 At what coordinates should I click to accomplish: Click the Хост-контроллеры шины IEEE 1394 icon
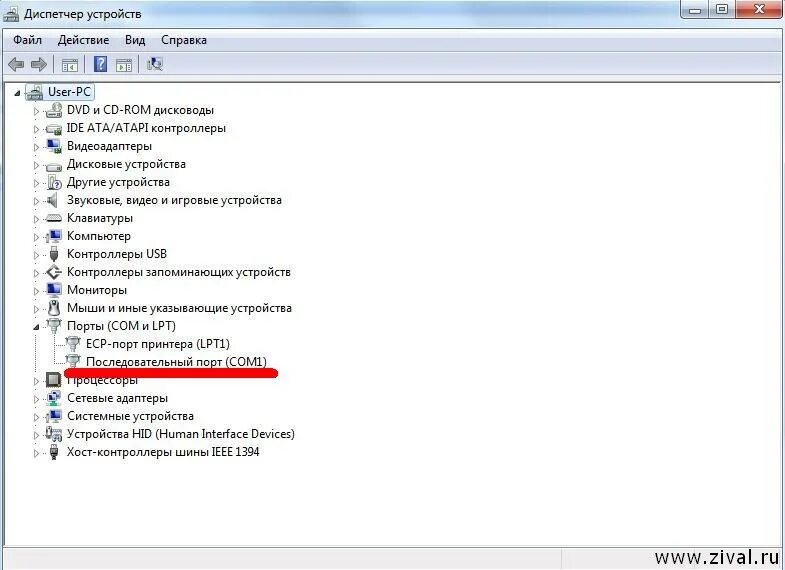(x=54, y=452)
